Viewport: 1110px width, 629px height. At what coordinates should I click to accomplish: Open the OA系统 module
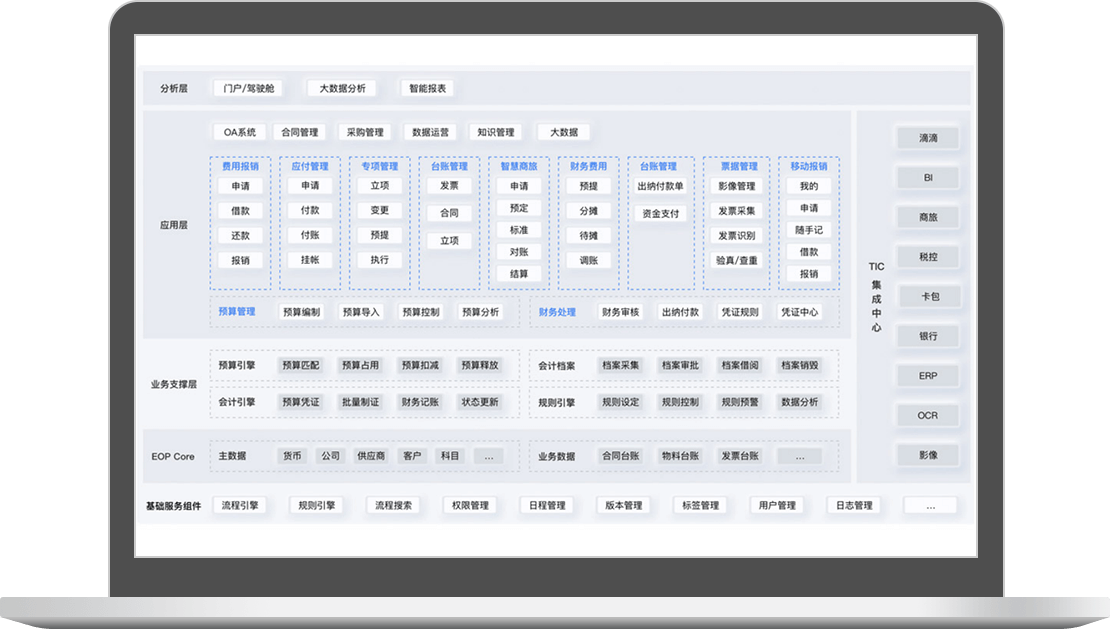[x=240, y=132]
